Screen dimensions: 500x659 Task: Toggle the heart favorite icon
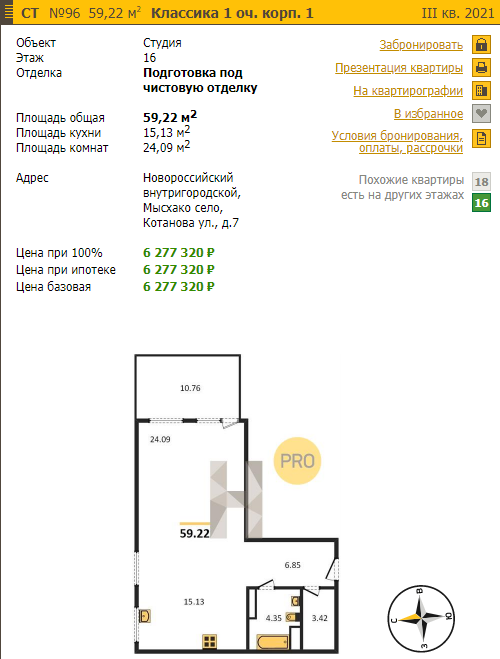click(x=481, y=113)
